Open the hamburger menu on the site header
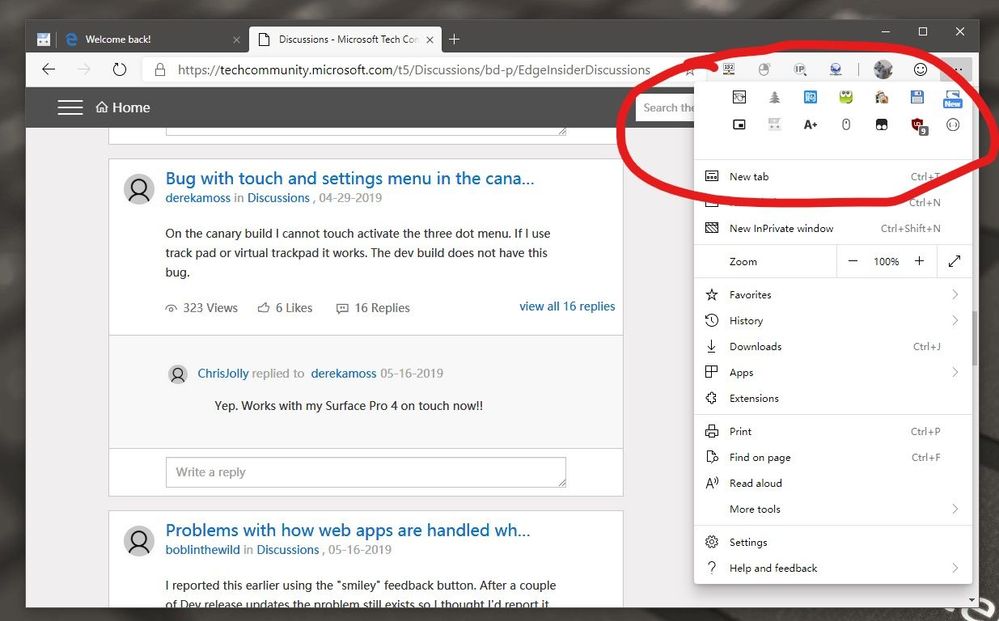Viewport: 999px width, 621px height. pos(70,108)
